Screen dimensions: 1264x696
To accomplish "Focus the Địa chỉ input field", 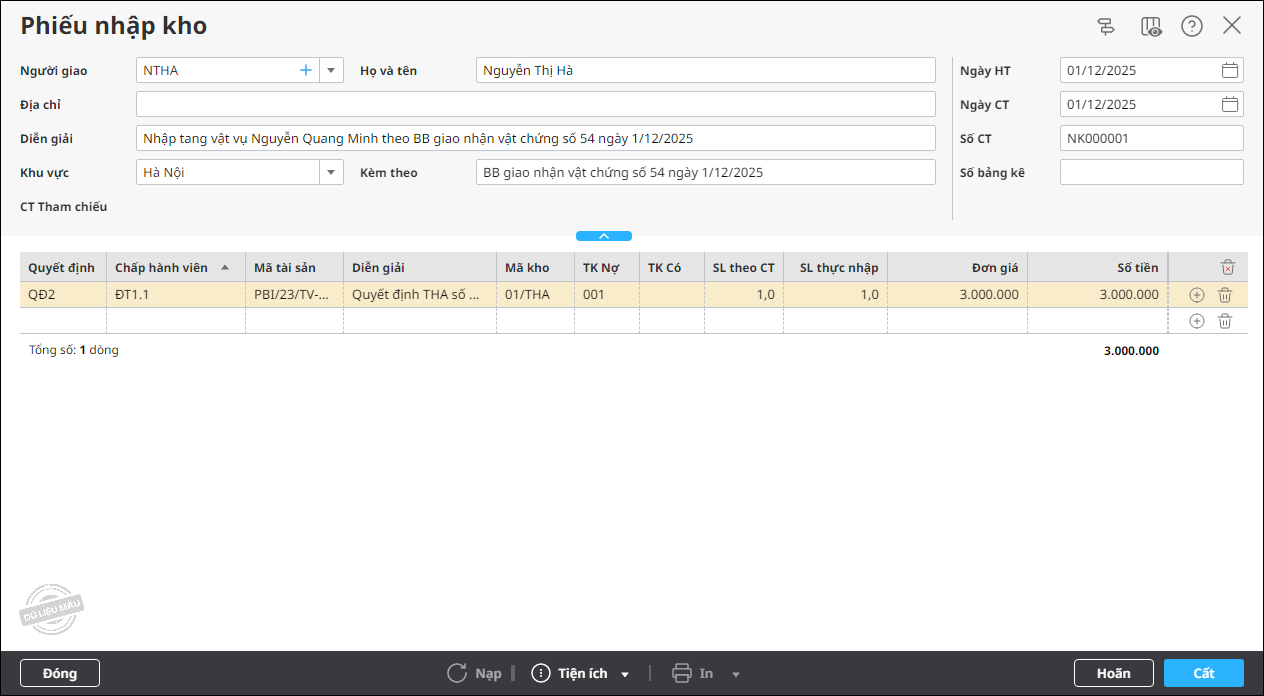I will [536, 104].
